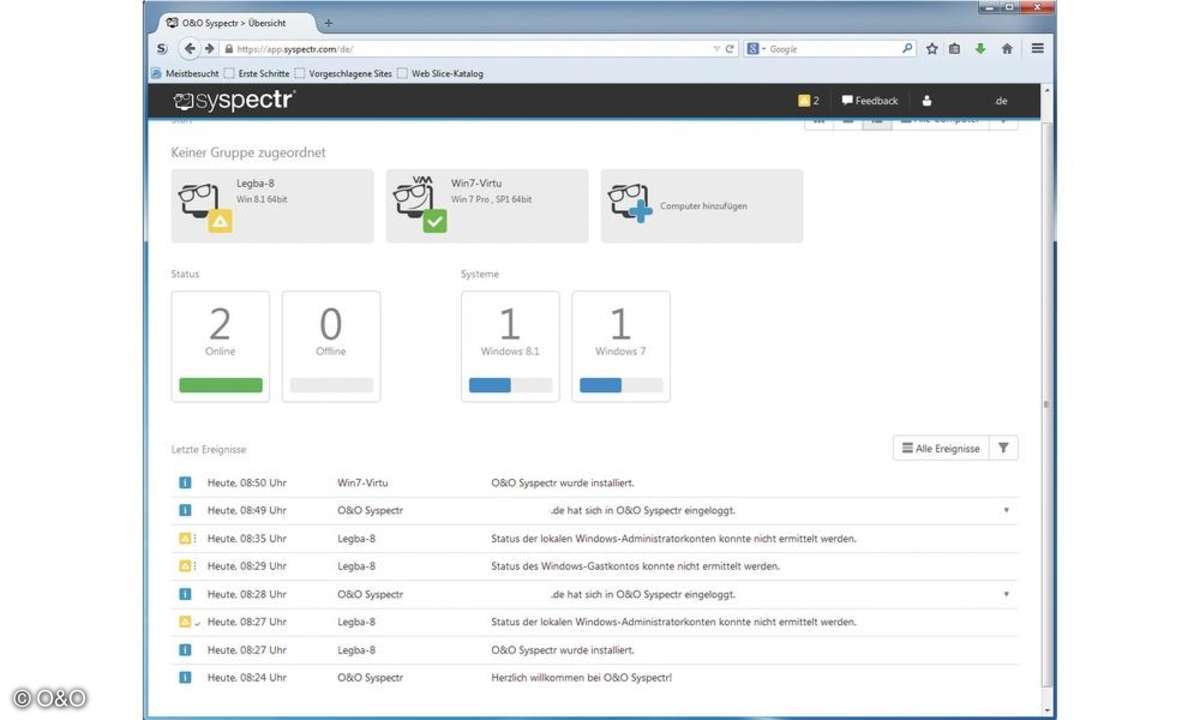Image resolution: width=1200 pixels, height=720 pixels.
Task: Bookmark this page with the star icon
Action: tap(932, 48)
